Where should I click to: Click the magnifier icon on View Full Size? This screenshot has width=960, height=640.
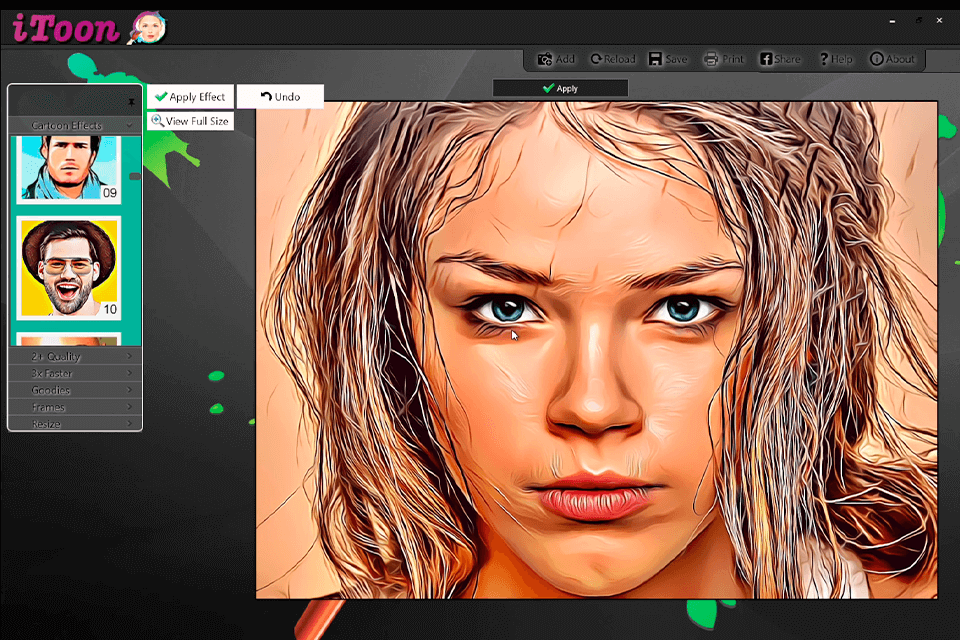158,120
